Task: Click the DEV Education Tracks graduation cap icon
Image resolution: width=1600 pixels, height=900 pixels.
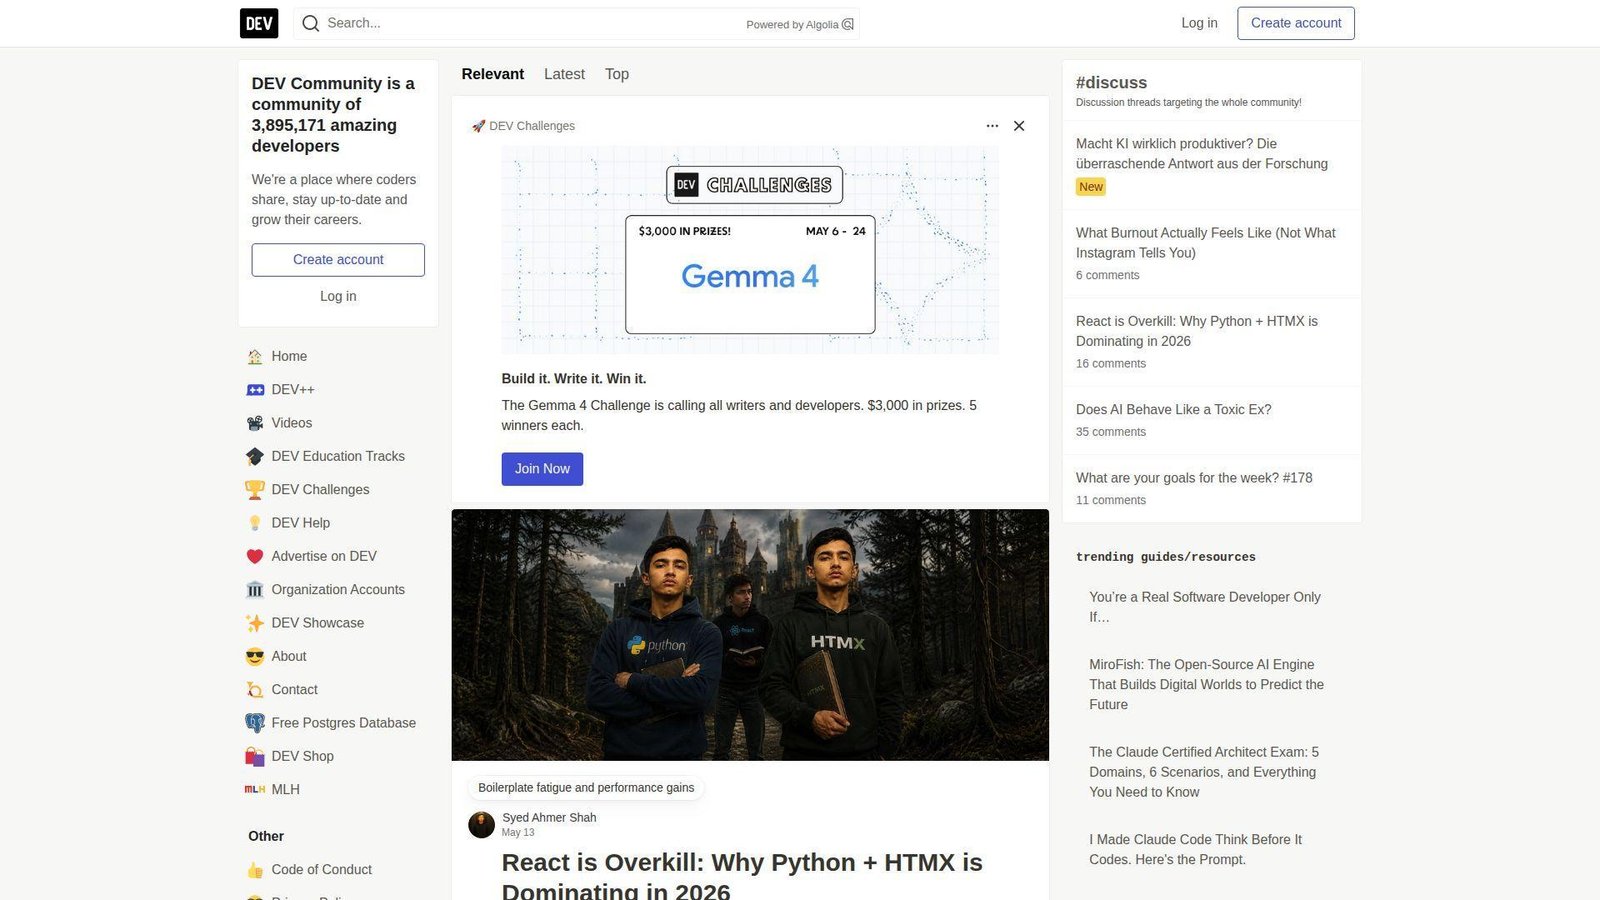Action: pyautogui.click(x=255, y=456)
